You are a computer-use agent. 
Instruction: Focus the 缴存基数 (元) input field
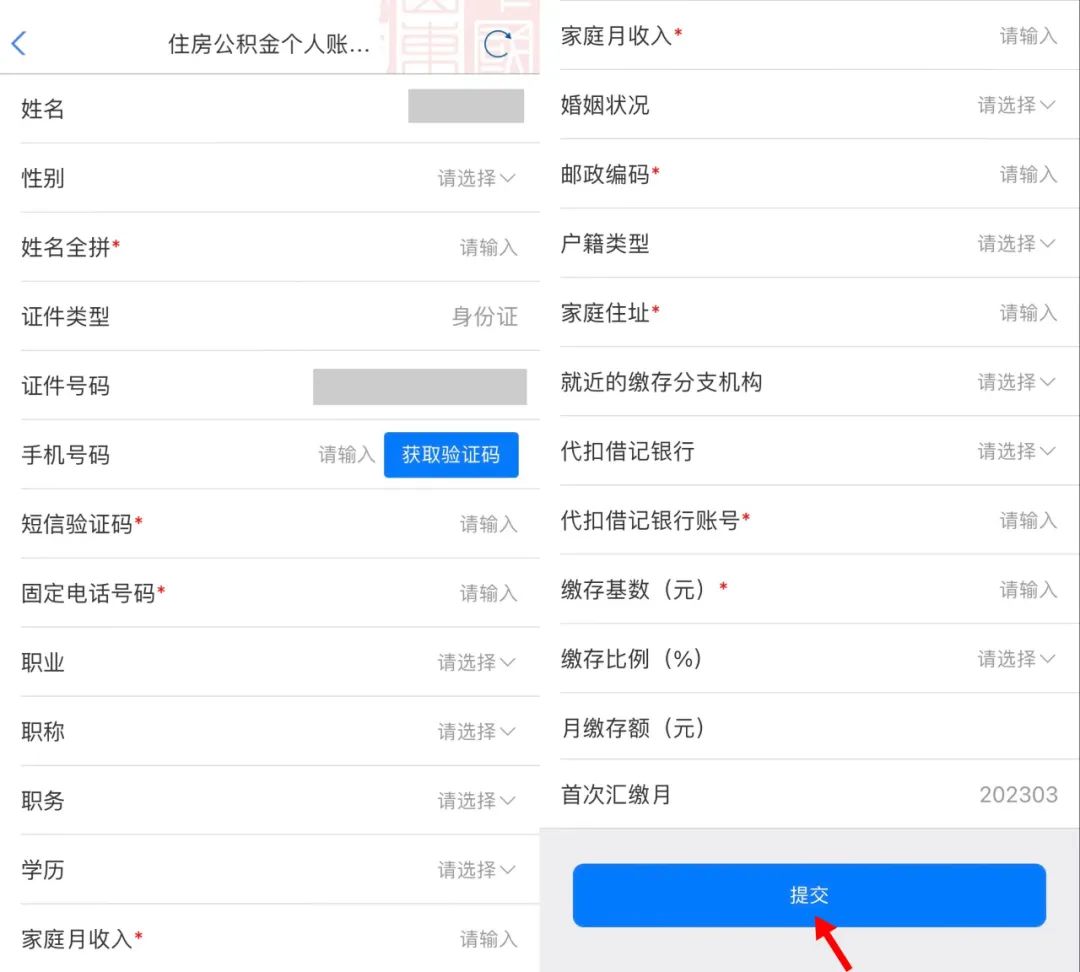pos(1028,589)
